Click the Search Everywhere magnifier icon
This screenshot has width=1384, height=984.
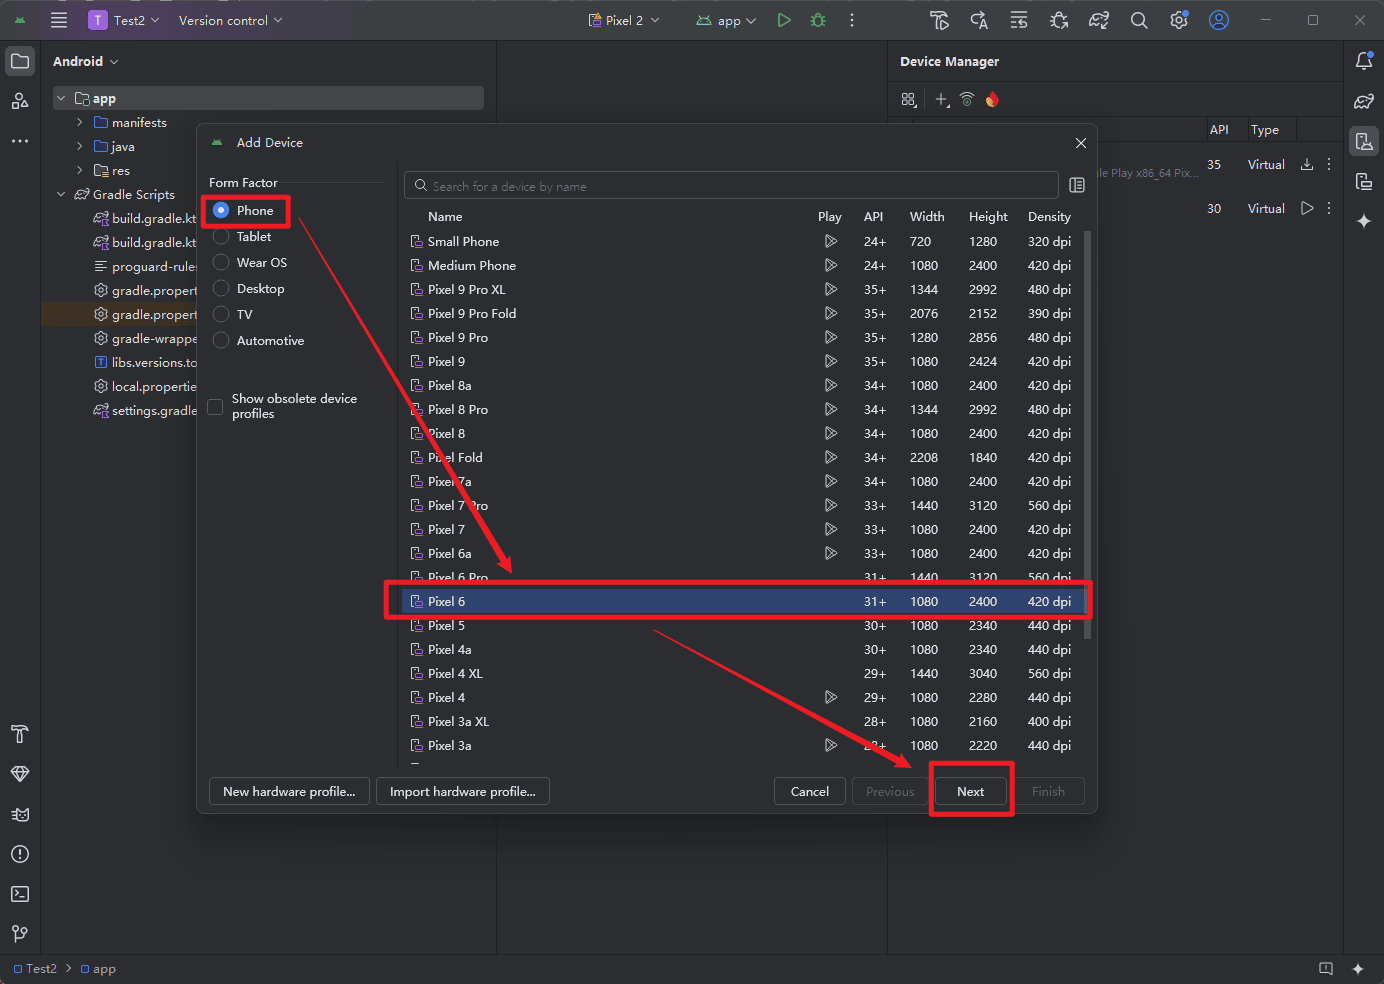click(x=1139, y=20)
